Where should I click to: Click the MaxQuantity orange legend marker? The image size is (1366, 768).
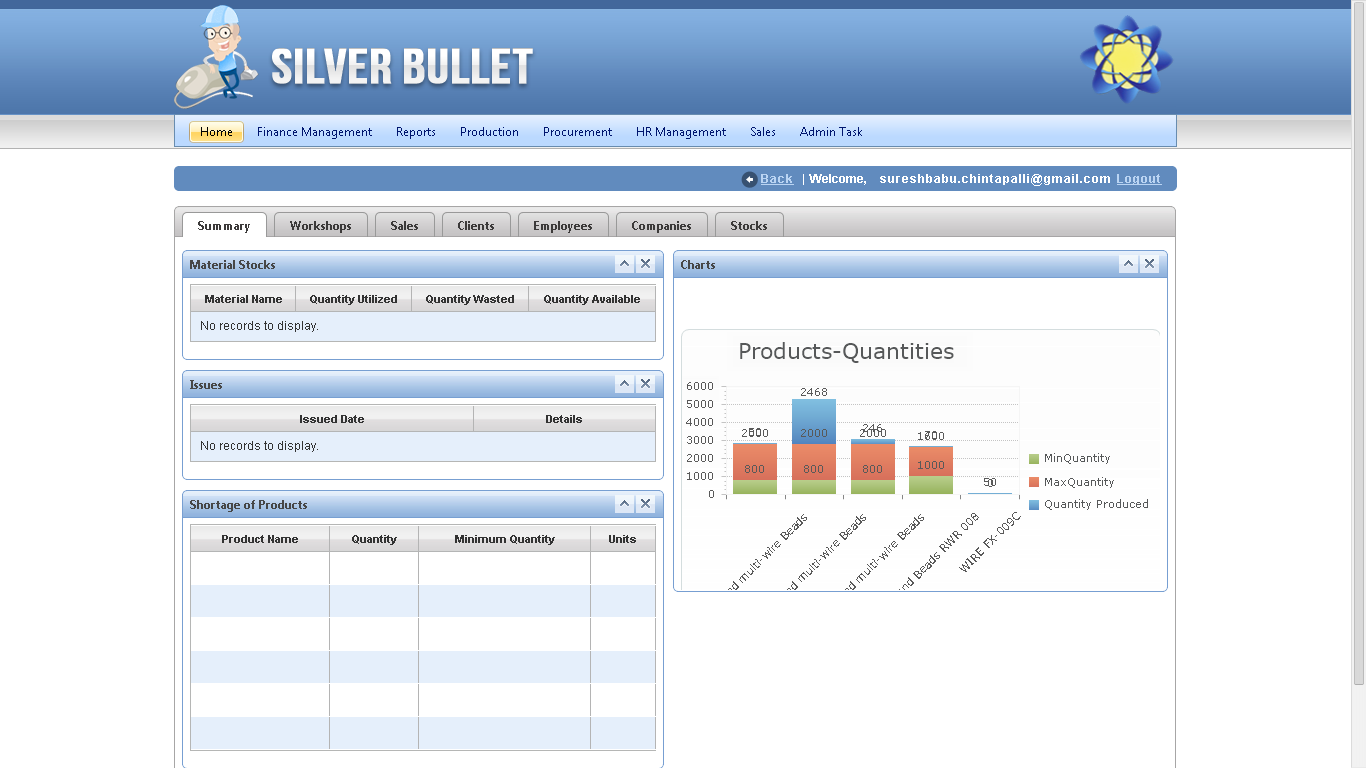(x=1035, y=481)
